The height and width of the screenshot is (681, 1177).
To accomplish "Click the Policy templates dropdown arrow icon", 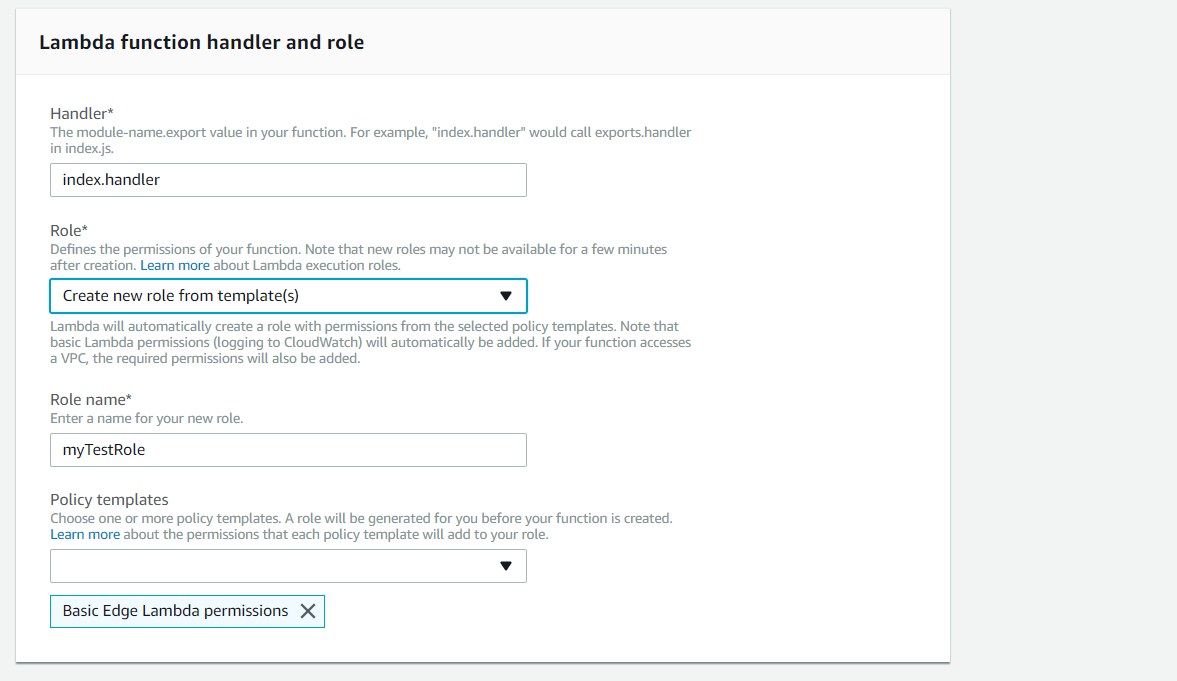I will coord(506,566).
